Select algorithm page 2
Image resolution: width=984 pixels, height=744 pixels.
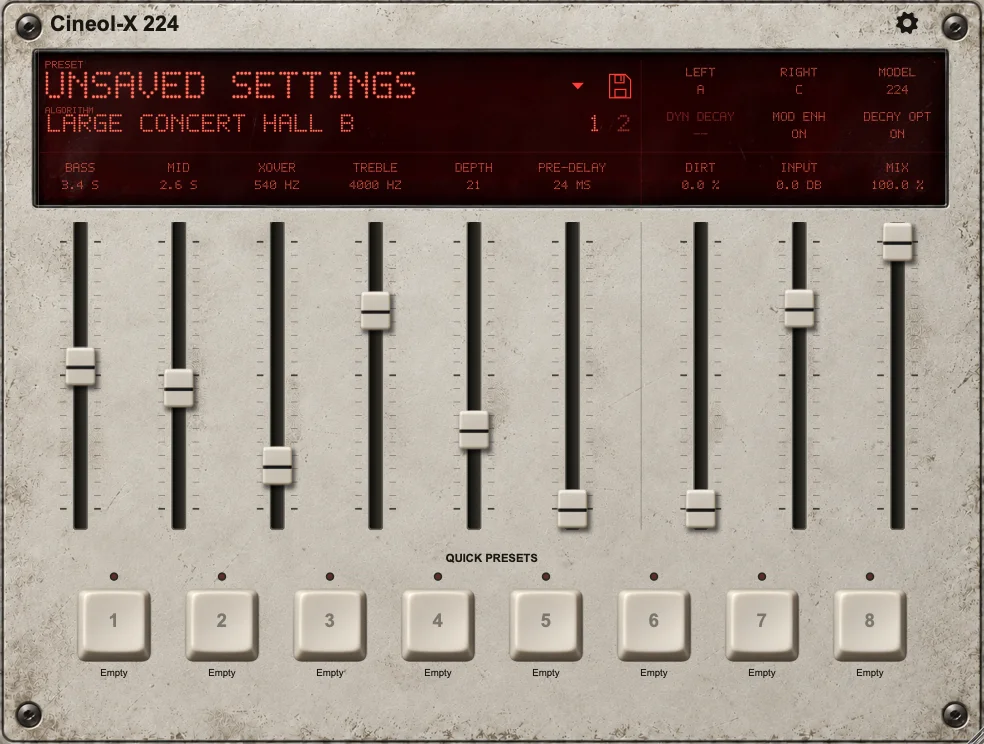[x=623, y=124]
